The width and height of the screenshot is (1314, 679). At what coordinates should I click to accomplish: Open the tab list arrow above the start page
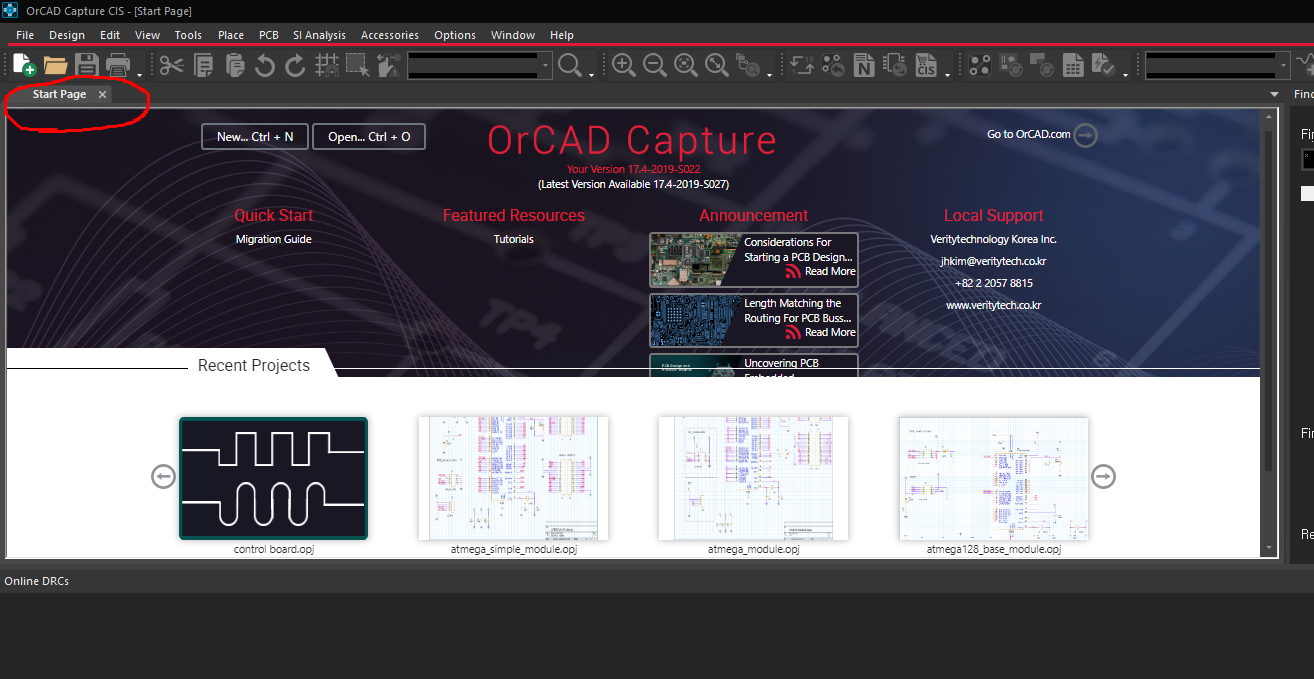click(1274, 94)
